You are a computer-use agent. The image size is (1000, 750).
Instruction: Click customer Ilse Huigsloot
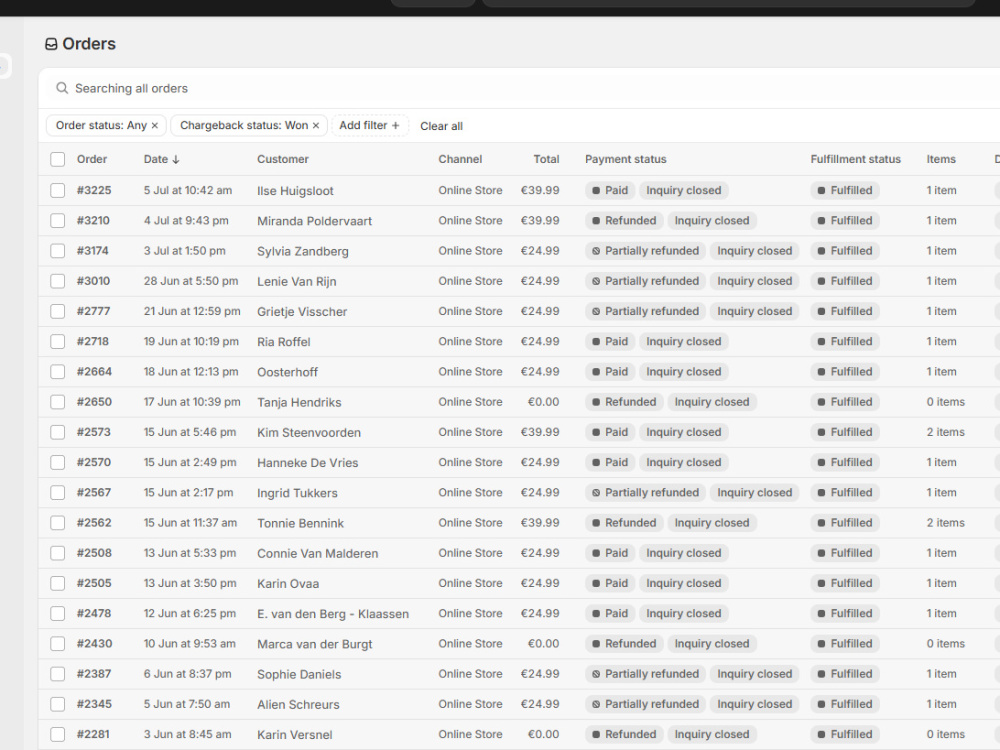(x=295, y=191)
